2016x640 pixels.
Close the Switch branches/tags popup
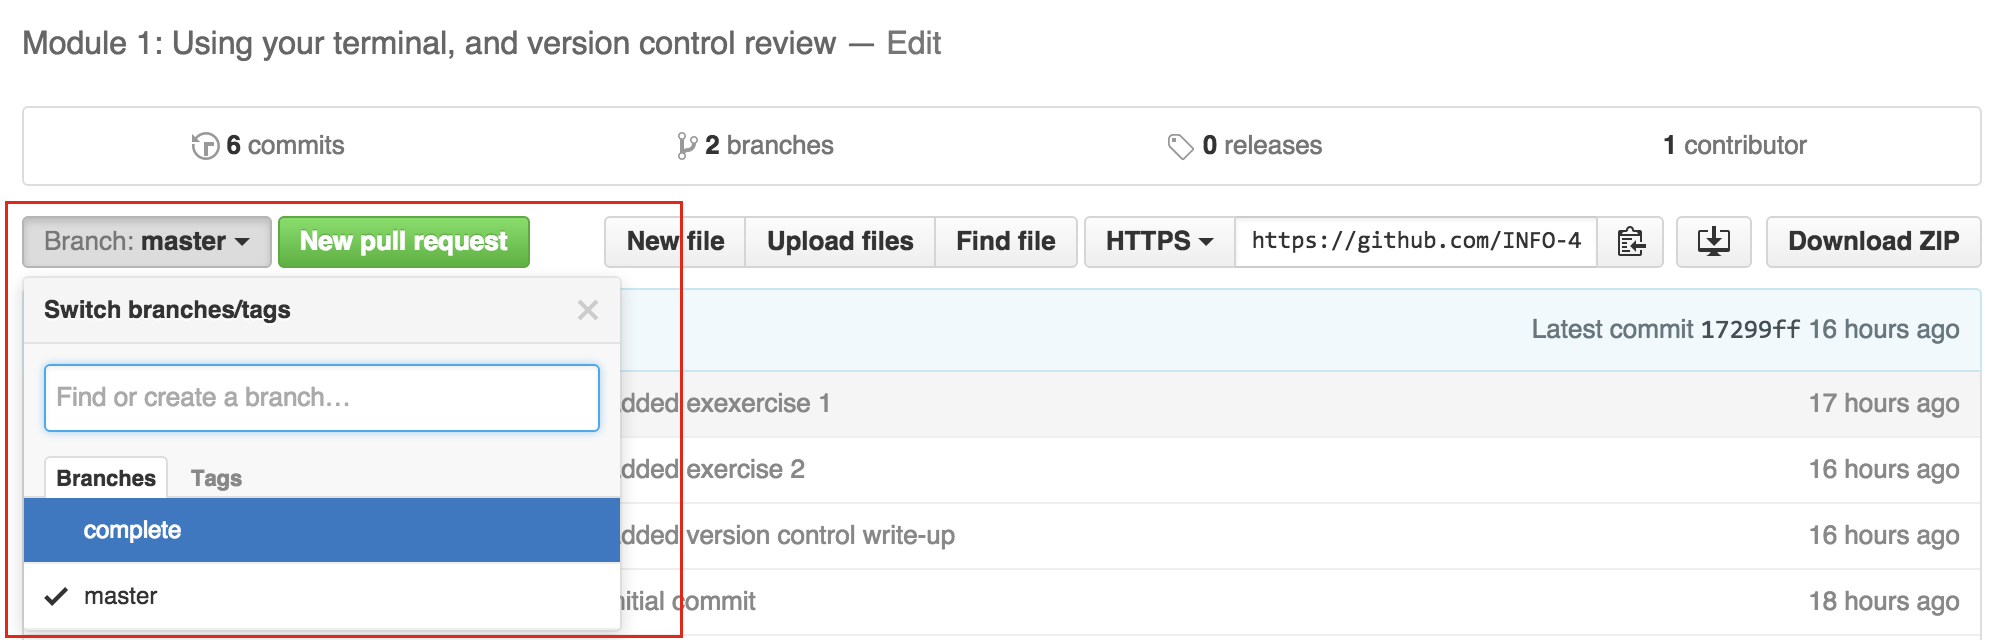coord(588,310)
